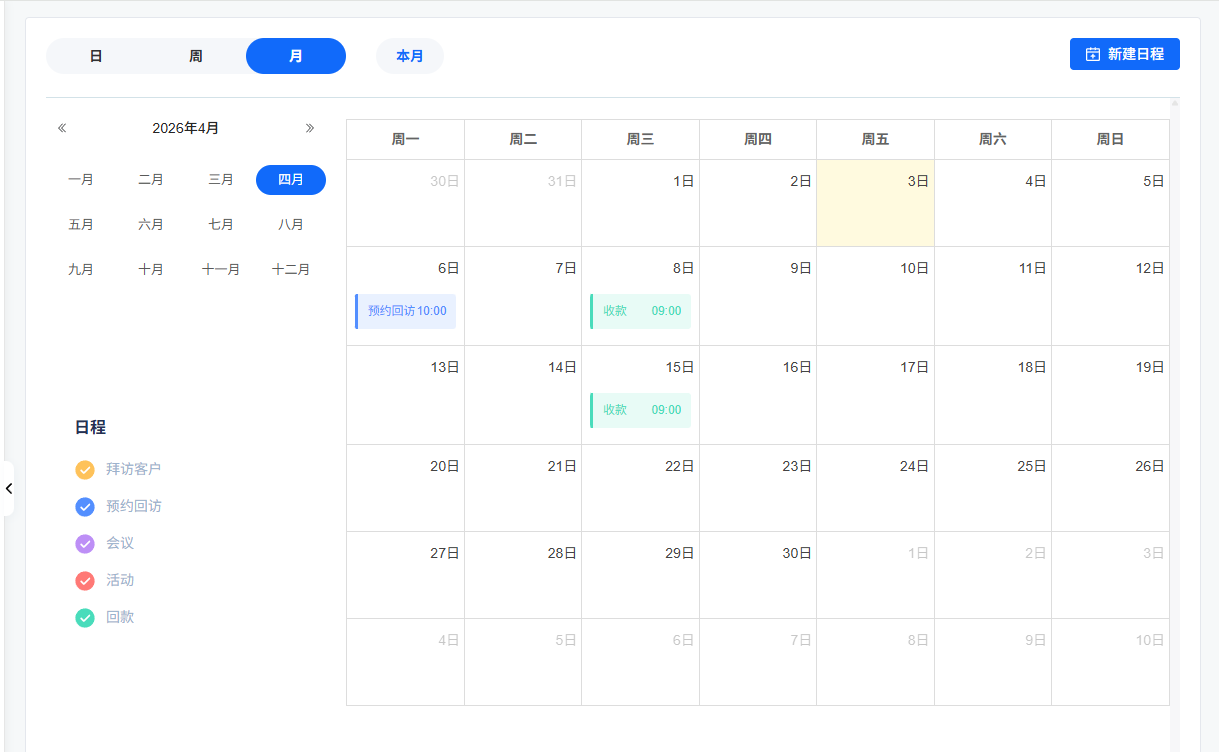Click the 2026年4月 date header label
This screenshot has width=1219, height=752.
point(186,128)
